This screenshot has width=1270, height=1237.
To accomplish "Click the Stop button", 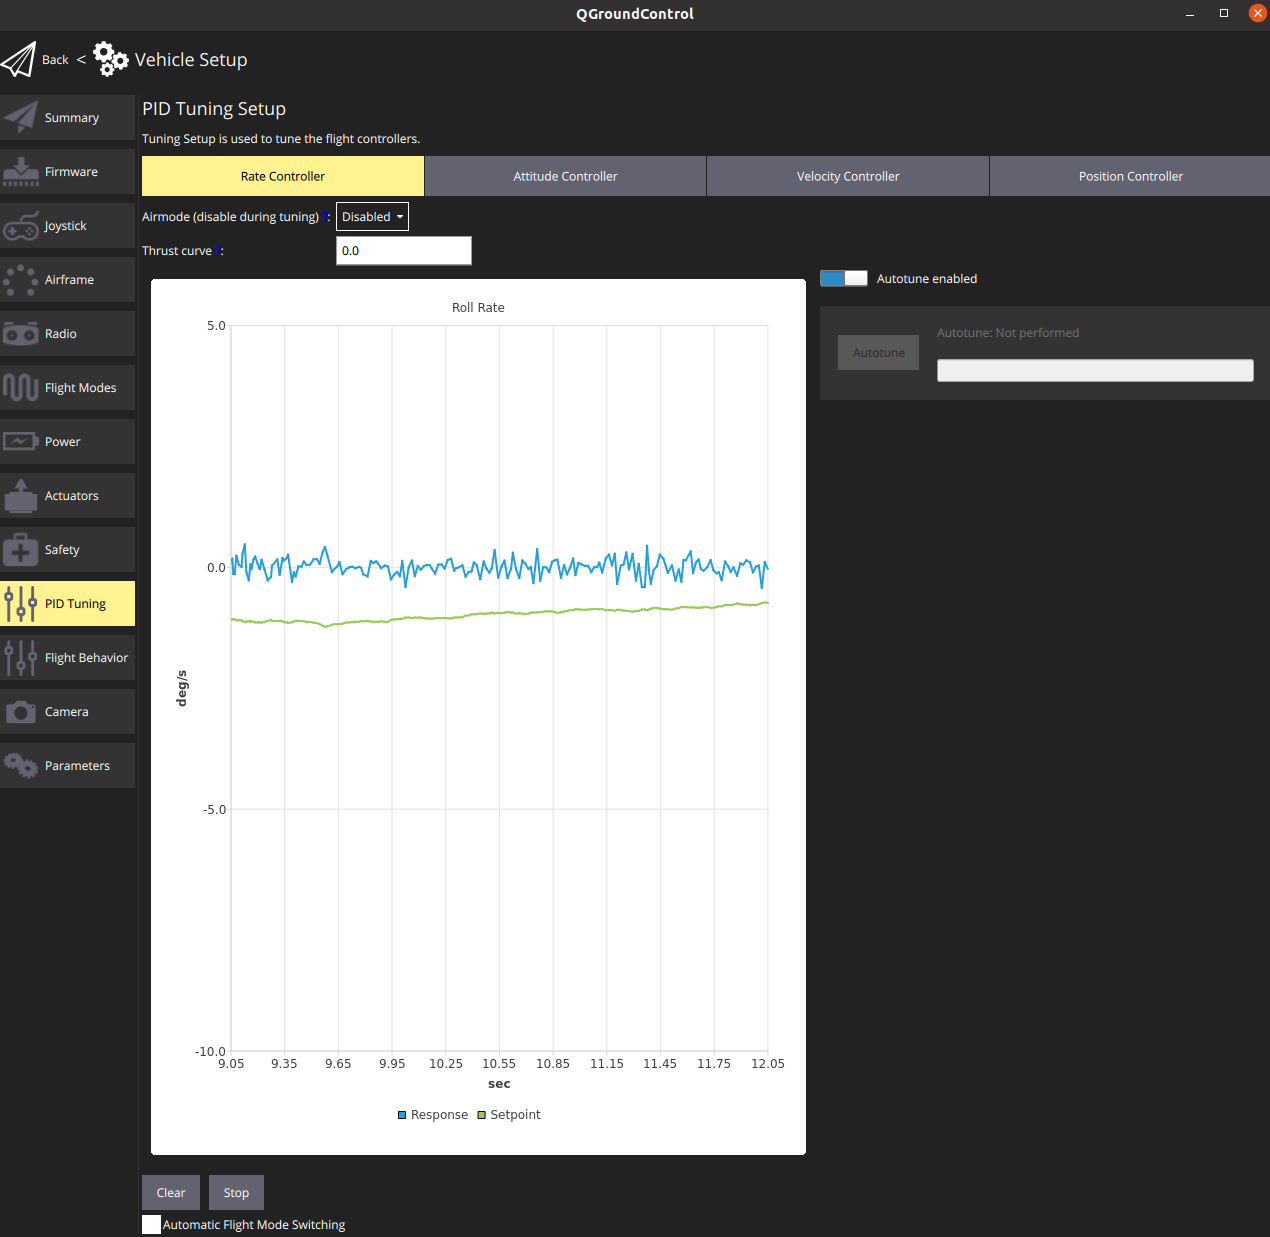I will point(236,1192).
